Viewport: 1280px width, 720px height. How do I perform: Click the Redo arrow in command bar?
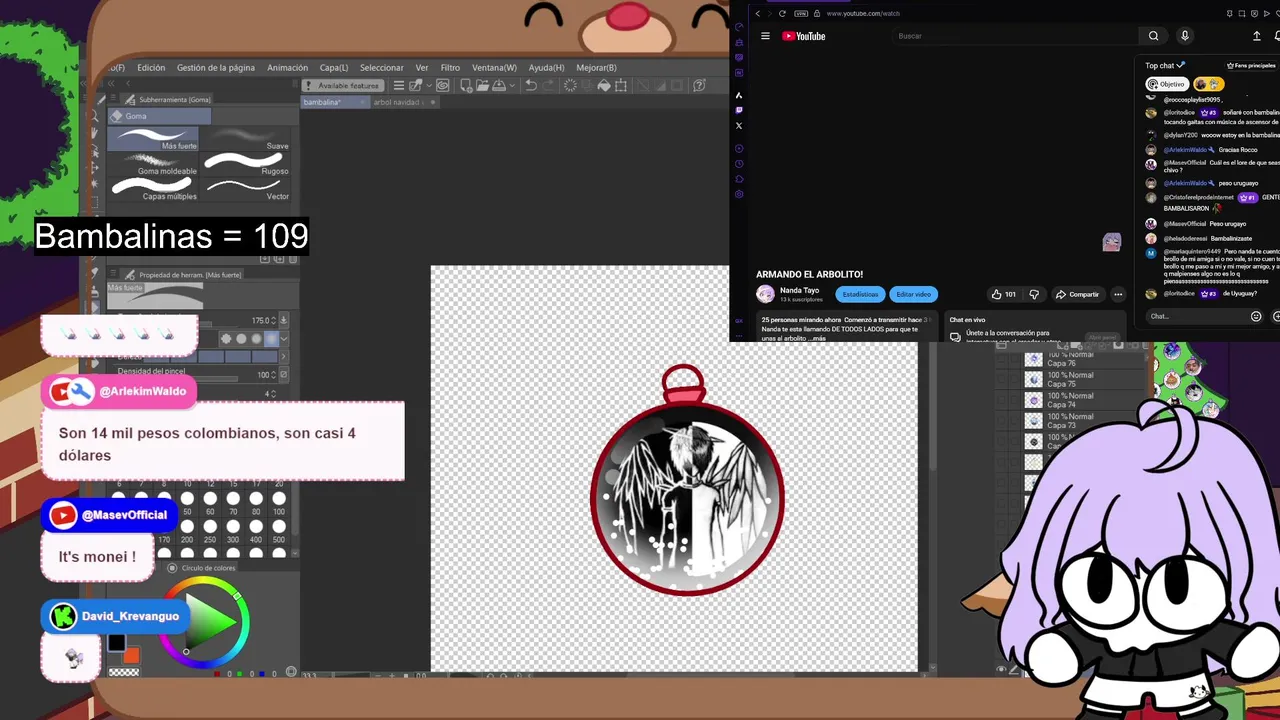pos(549,86)
